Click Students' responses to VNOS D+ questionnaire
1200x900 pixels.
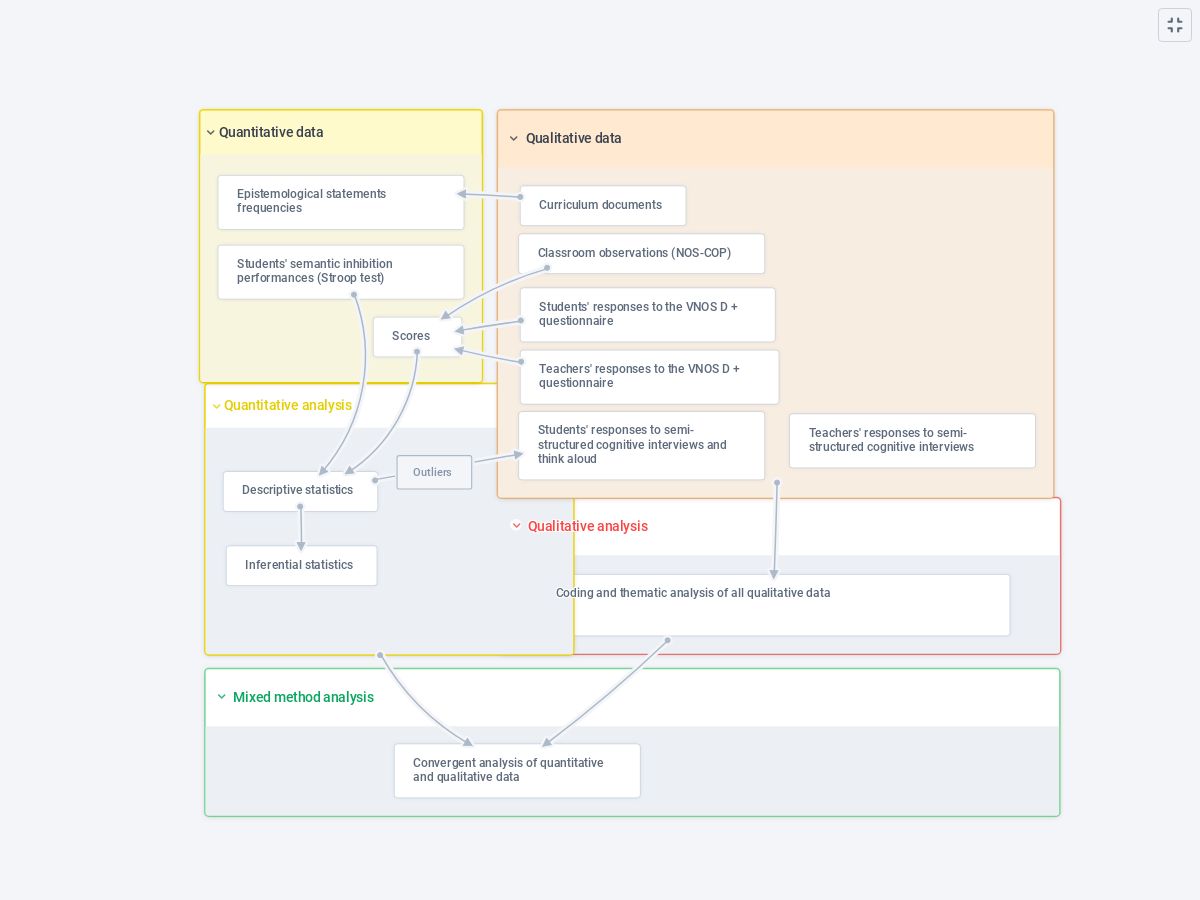pyautogui.click(x=648, y=314)
